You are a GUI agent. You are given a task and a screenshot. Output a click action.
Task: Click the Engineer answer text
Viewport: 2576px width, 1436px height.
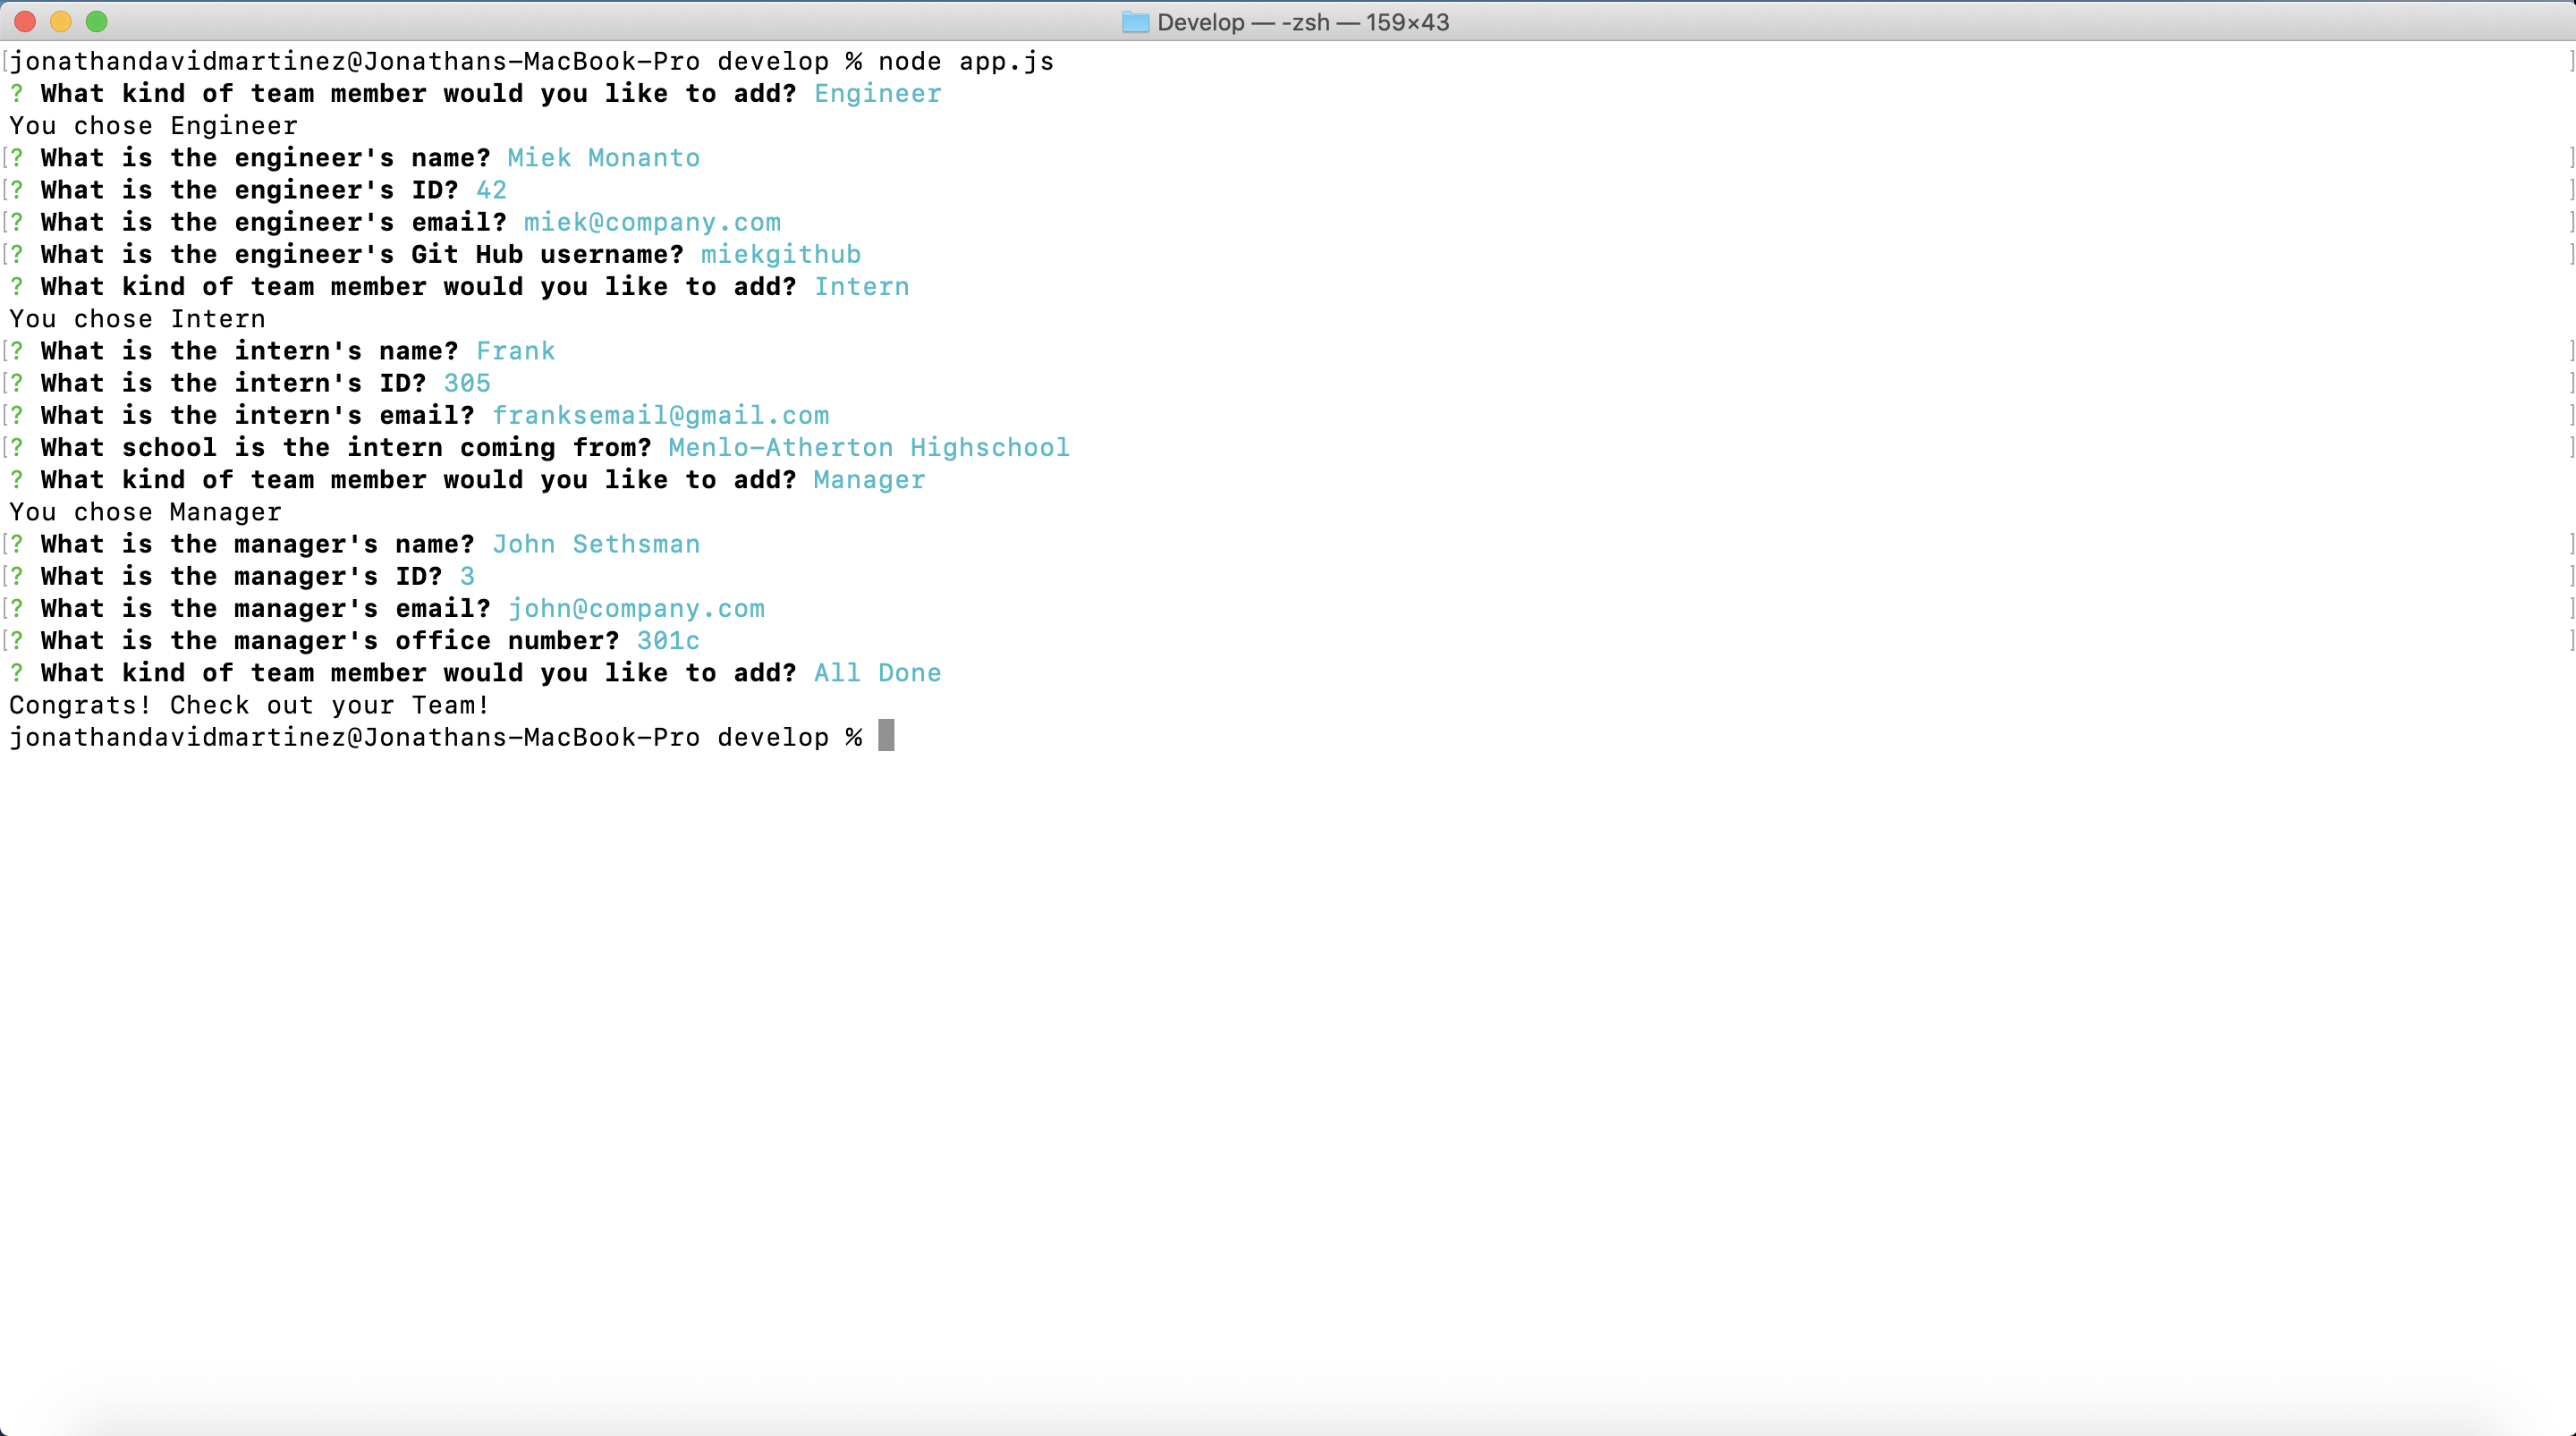[x=877, y=94]
